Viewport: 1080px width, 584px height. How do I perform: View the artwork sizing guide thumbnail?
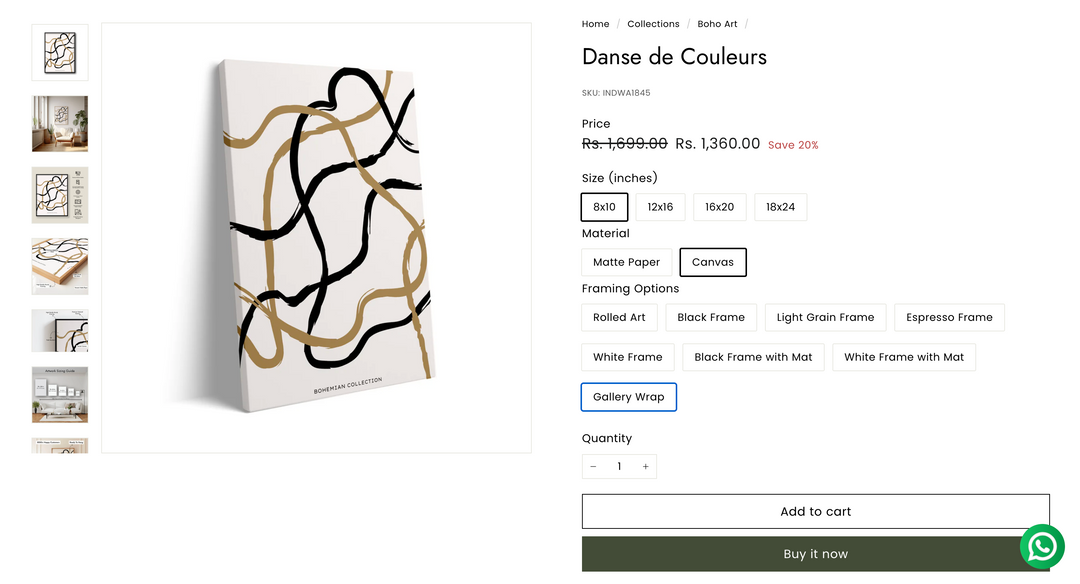click(x=60, y=394)
